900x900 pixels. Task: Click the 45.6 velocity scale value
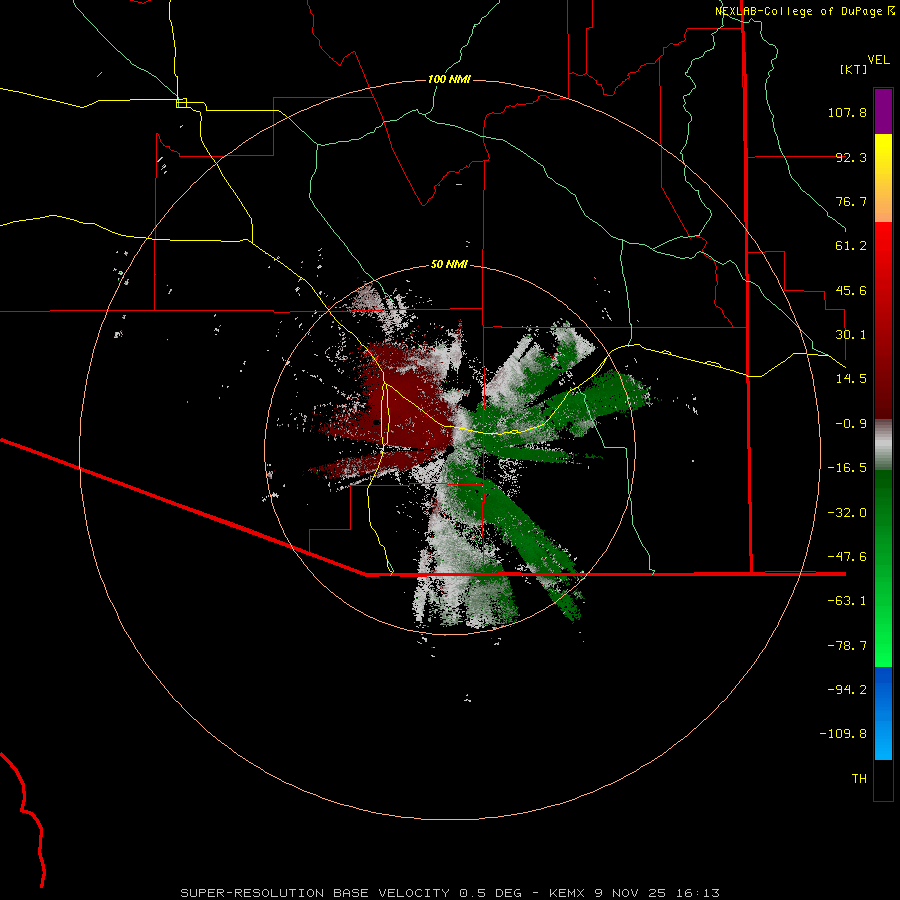click(851, 290)
